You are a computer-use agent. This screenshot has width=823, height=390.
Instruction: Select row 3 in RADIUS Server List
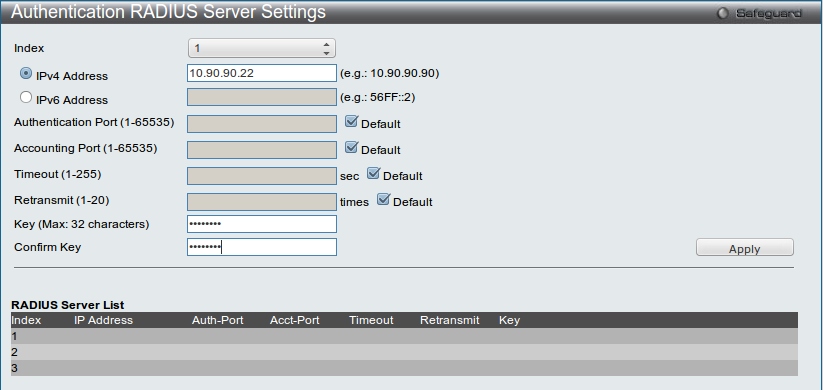(x=404, y=368)
